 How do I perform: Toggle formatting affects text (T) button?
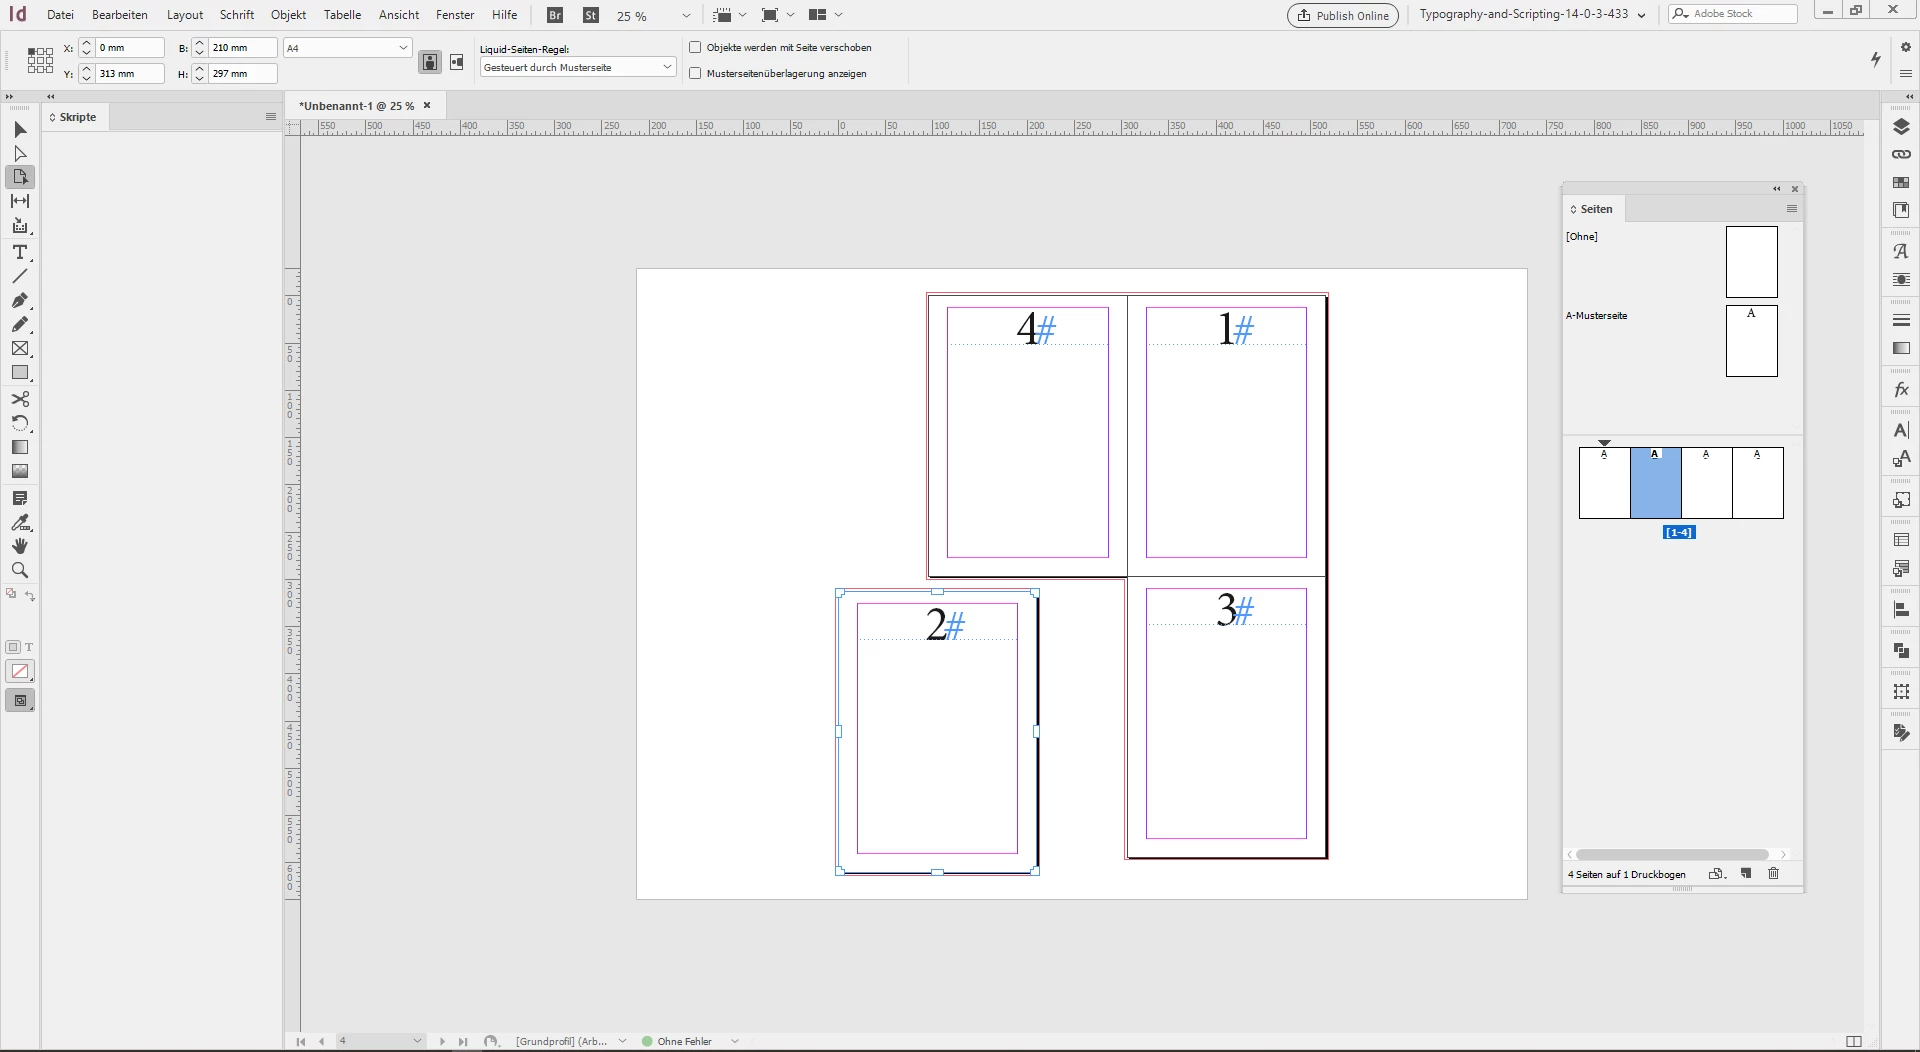pos(29,647)
